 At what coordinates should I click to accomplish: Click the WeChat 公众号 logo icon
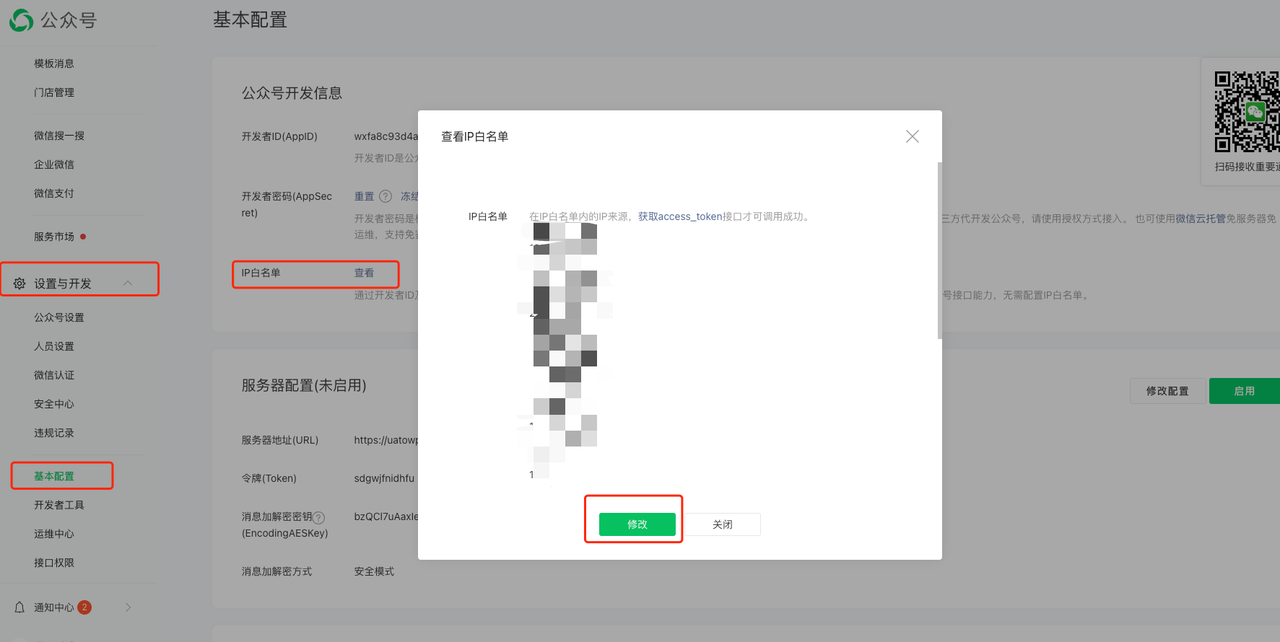[x=20, y=20]
